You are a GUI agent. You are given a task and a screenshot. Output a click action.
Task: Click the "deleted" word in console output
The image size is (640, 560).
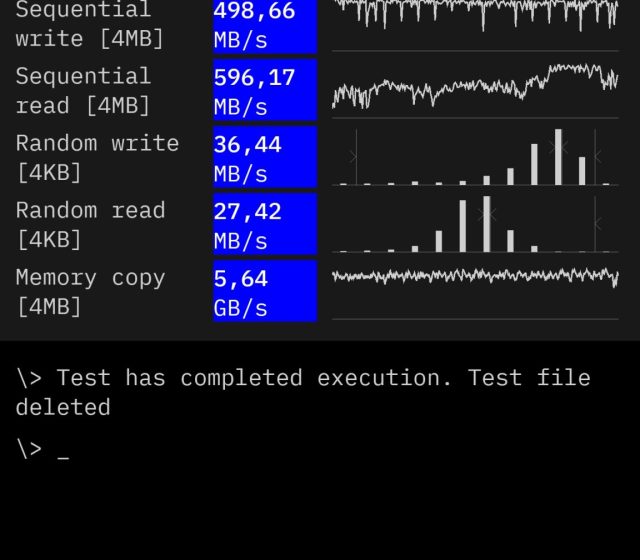[62, 407]
